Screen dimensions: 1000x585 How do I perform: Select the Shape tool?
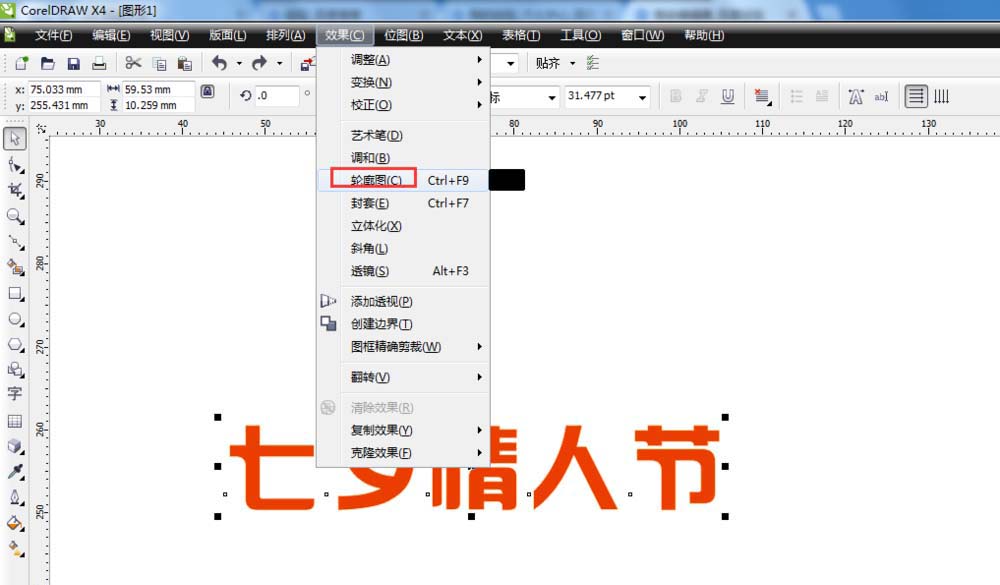tap(15, 166)
